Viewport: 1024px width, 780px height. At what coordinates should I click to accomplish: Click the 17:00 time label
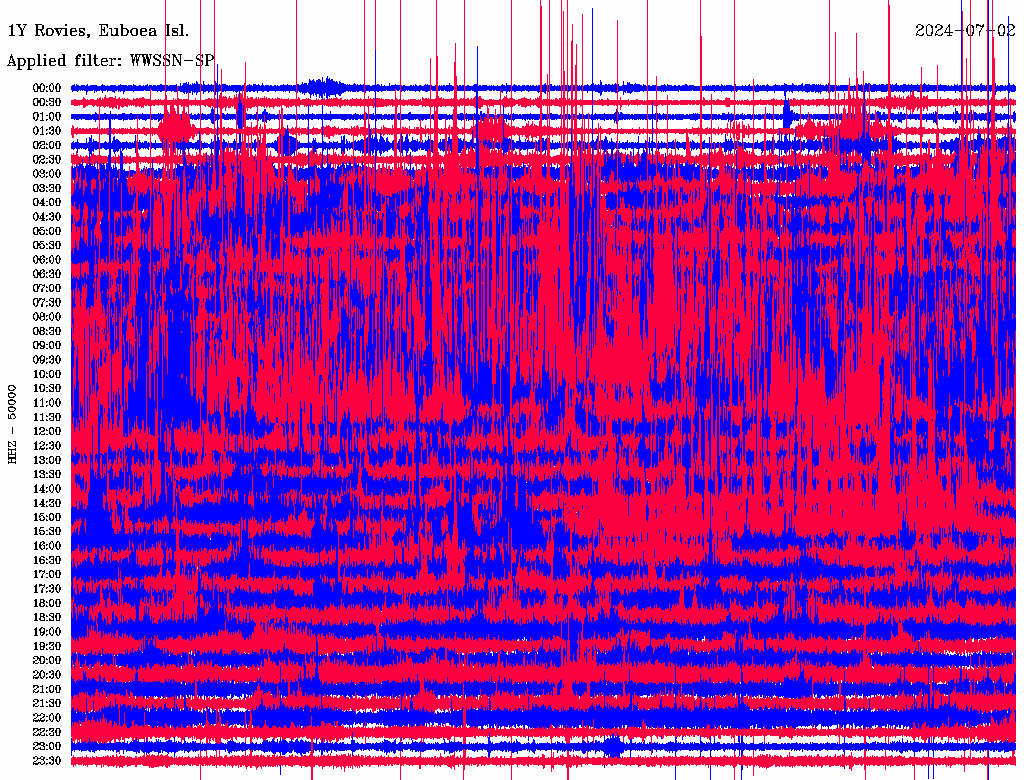[x=48, y=574]
